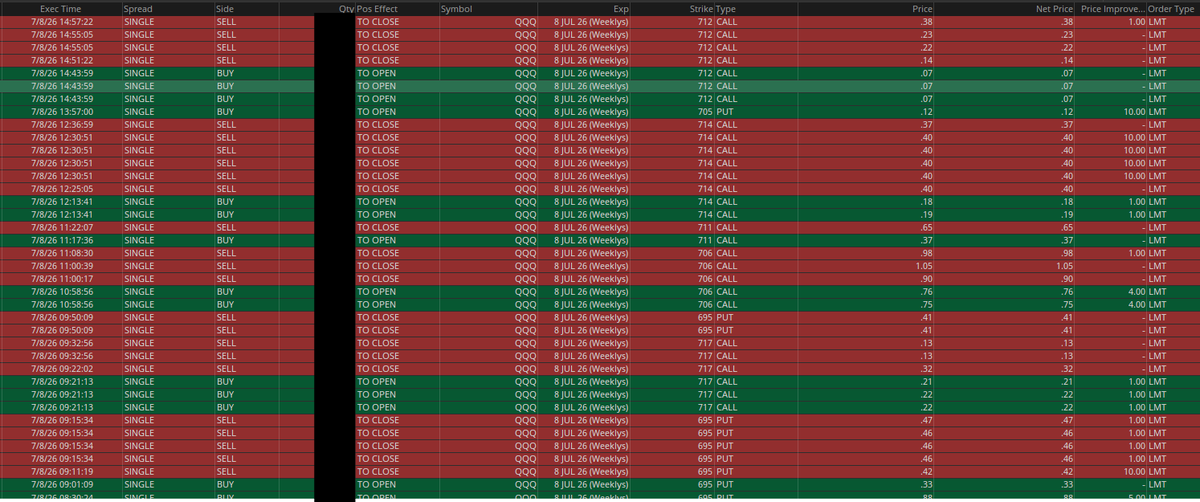
Task: Select the 7/8/26 11:22:07 exec time cell
Action: pos(63,227)
